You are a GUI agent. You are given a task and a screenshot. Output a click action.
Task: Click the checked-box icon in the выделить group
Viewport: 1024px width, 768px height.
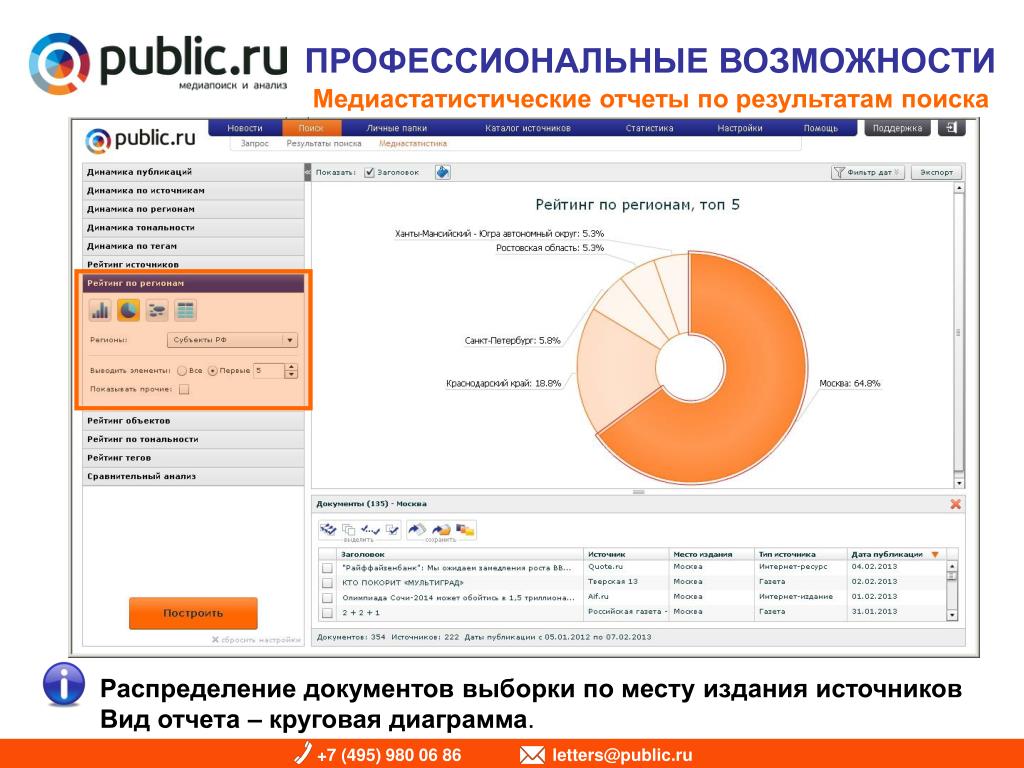pos(392,530)
